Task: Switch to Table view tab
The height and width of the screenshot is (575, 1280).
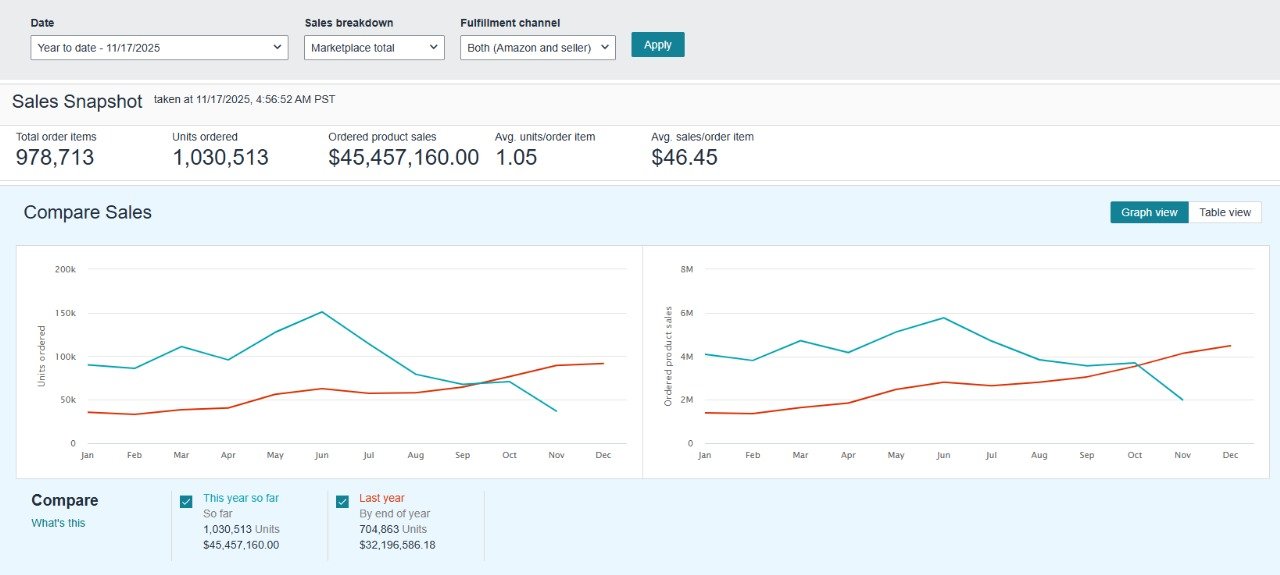Action: click(1225, 212)
